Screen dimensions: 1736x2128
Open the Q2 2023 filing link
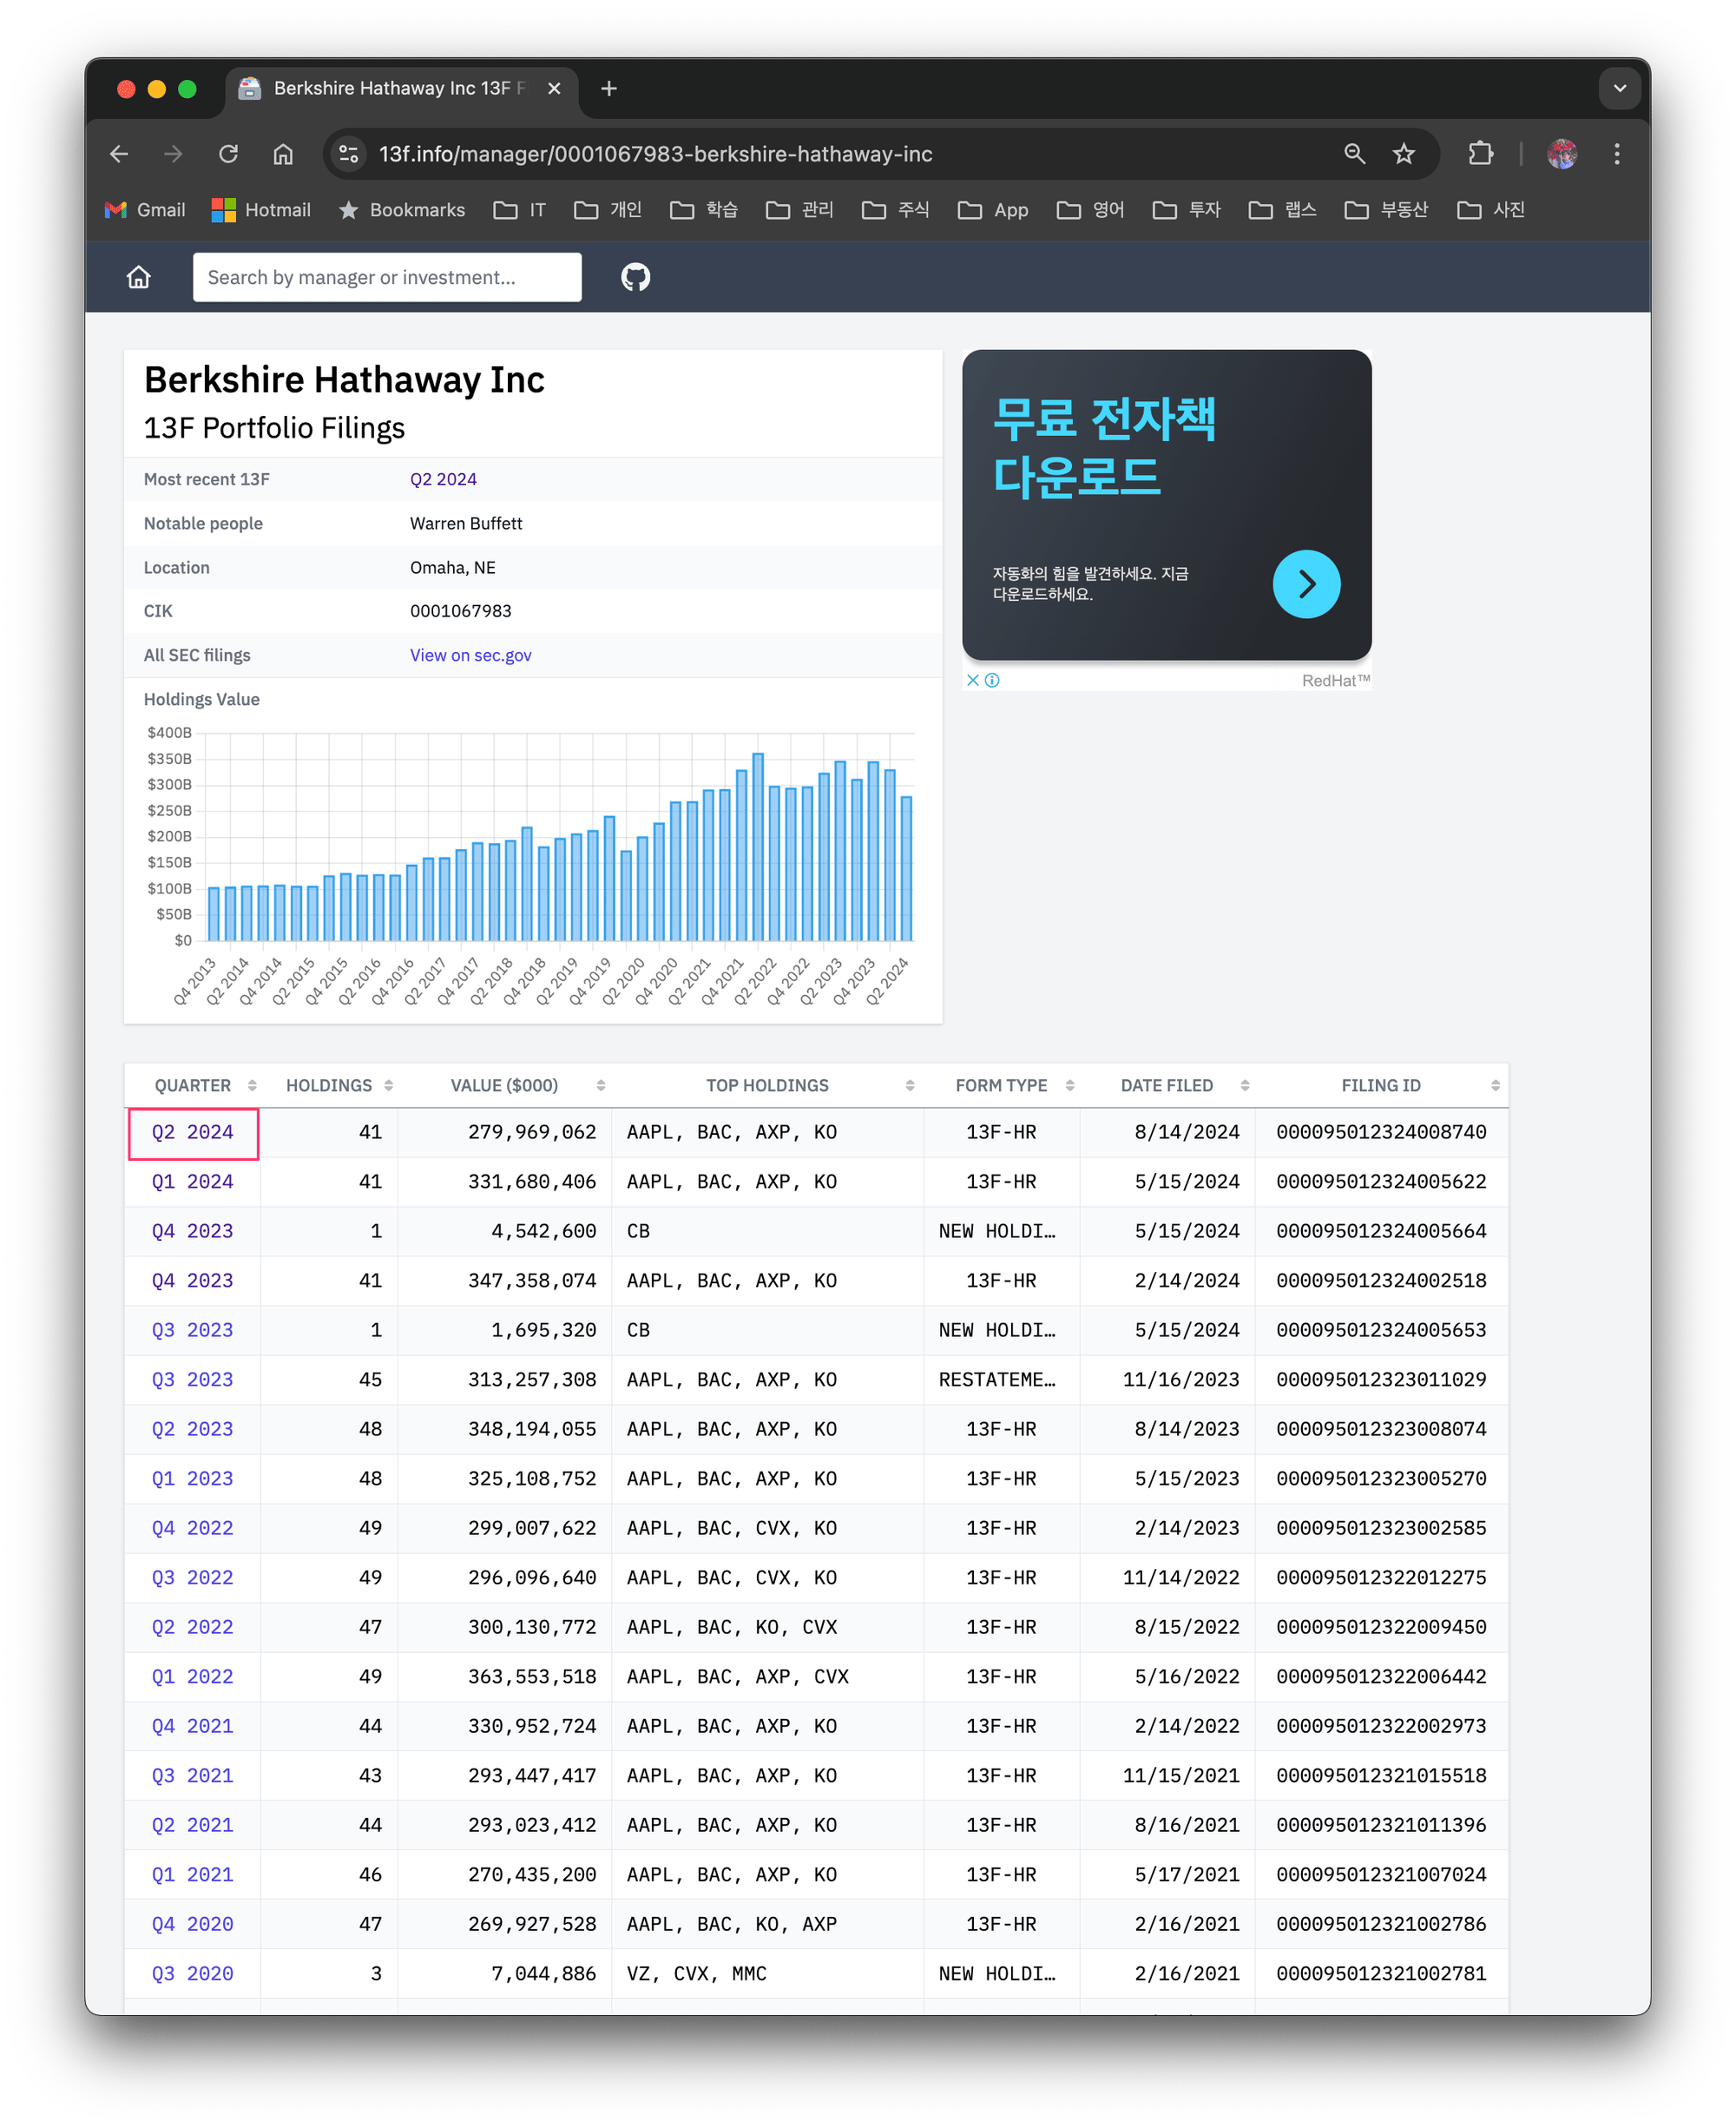pyautogui.click(x=192, y=1429)
